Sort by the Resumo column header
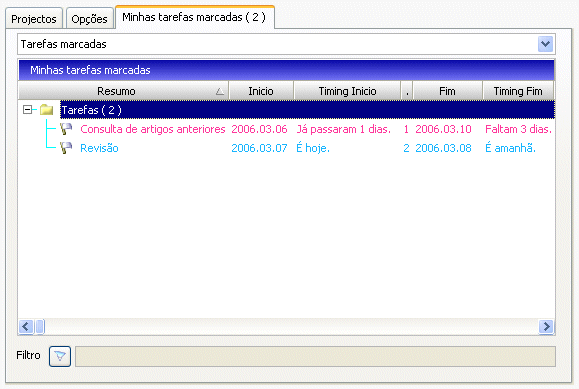 point(123,91)
